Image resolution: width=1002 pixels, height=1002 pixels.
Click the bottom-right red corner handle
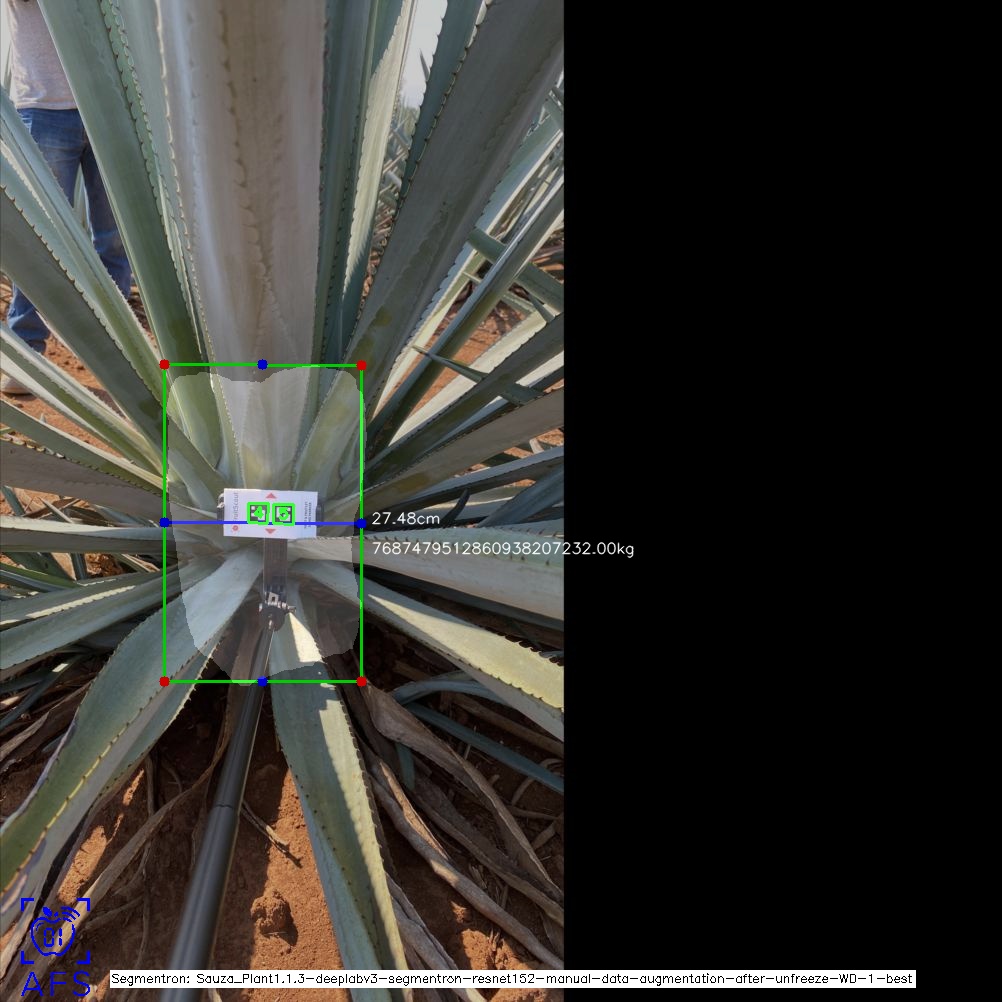pos(361,681)
